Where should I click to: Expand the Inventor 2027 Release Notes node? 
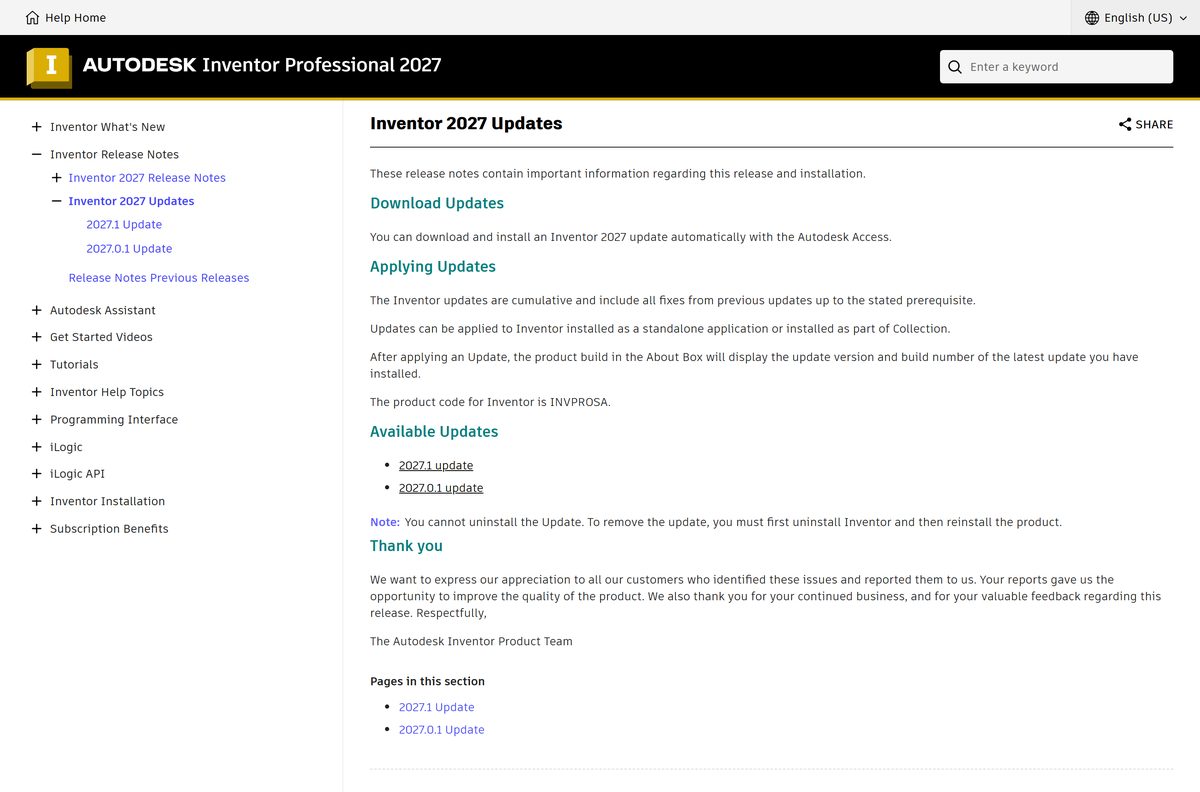click(56, 178)
